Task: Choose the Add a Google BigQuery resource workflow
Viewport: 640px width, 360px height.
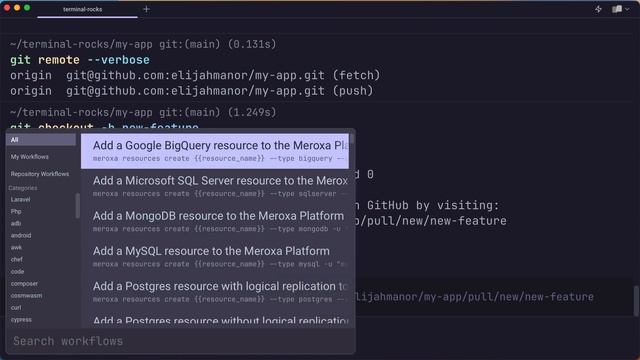Action: (x=215, y=151)
